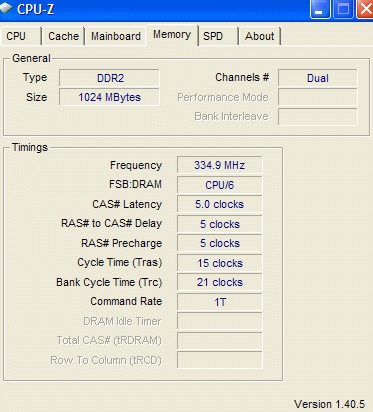Click the grayed Row To Column (tRCD) label

click(x=106, y=360)
